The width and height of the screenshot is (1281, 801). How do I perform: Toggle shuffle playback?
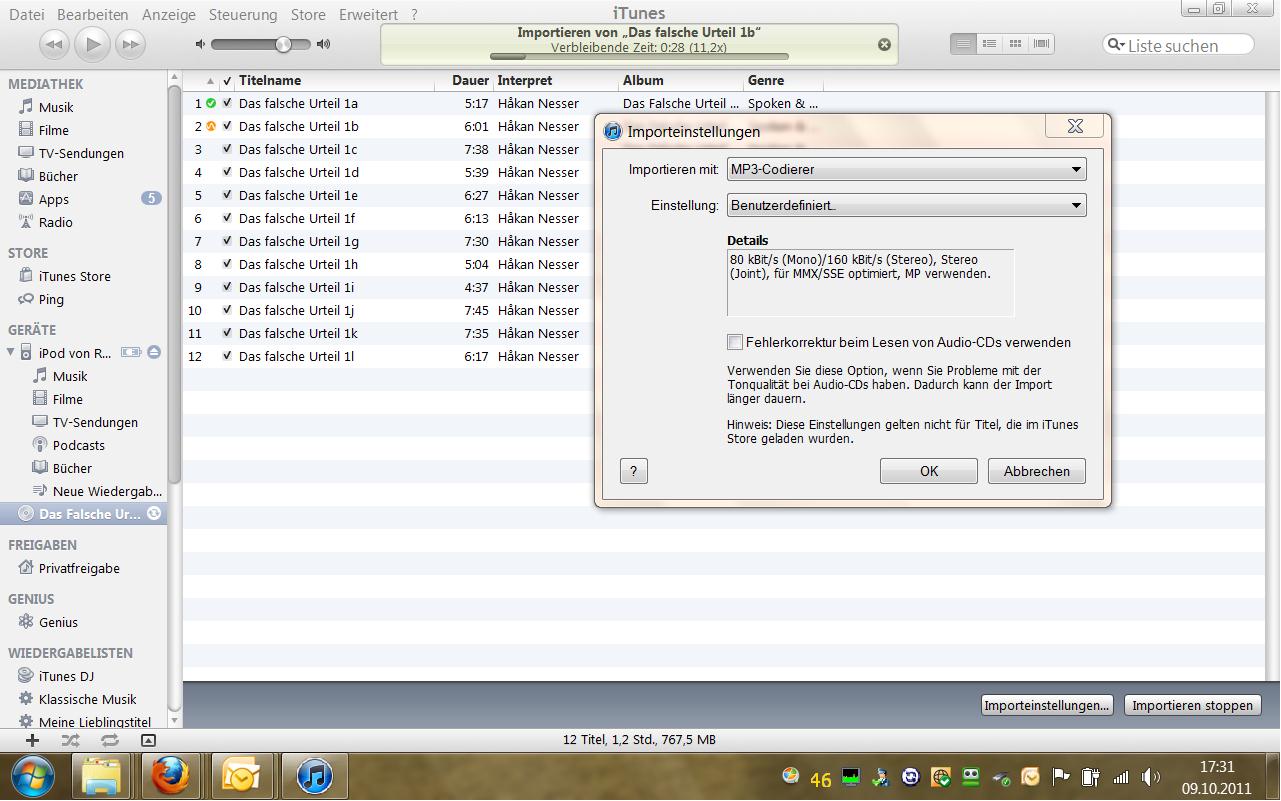(x=70, y=740)
